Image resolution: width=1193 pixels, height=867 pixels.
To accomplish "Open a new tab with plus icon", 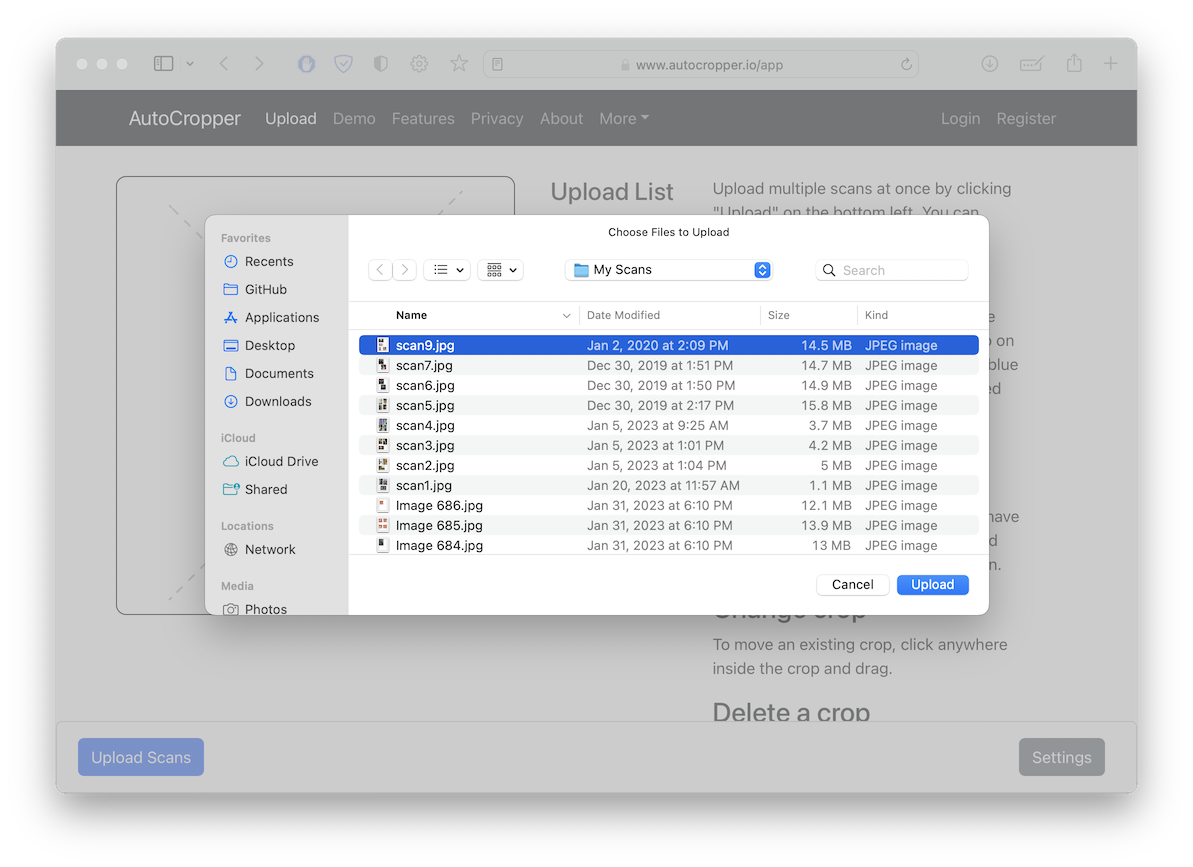I will pyautogui.click(x=1111, y=64).
